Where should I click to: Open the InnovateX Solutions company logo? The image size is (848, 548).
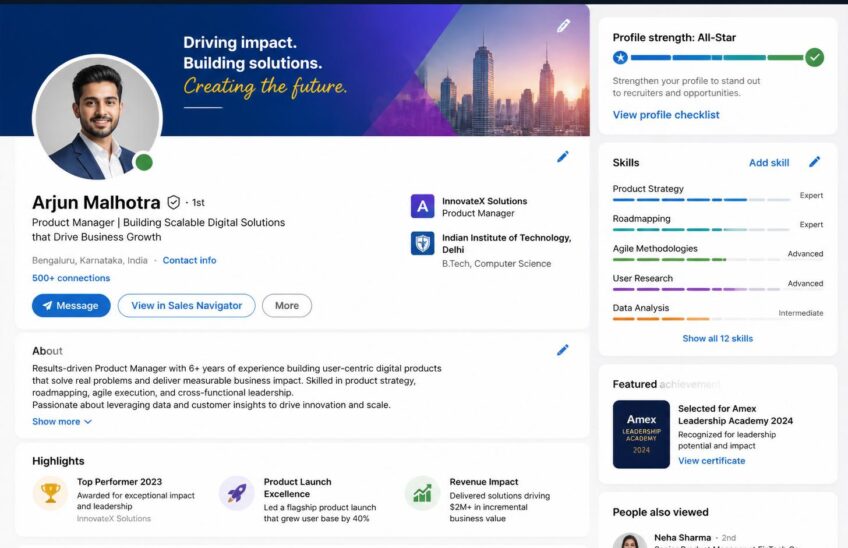click(422, 206)
